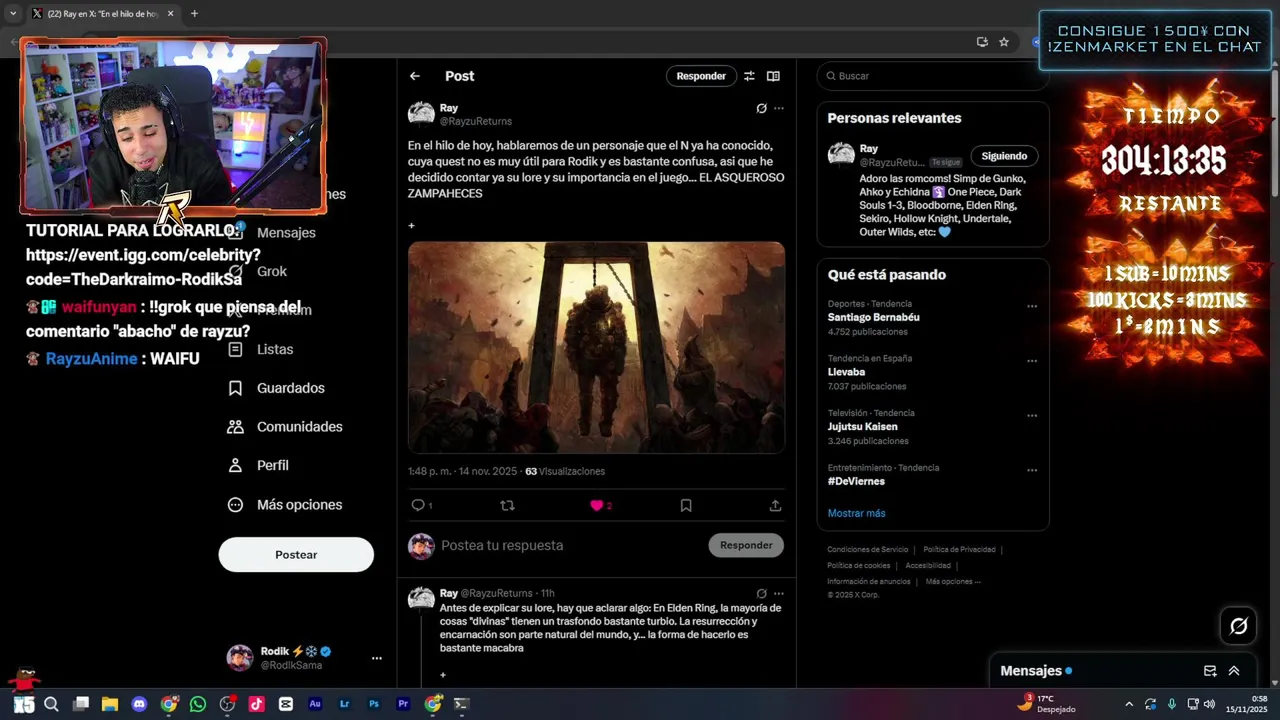Open options for Santiago Bernabéu trend
The width and height of the screenshot is (1280, 720).
[x=1032, y=307]
